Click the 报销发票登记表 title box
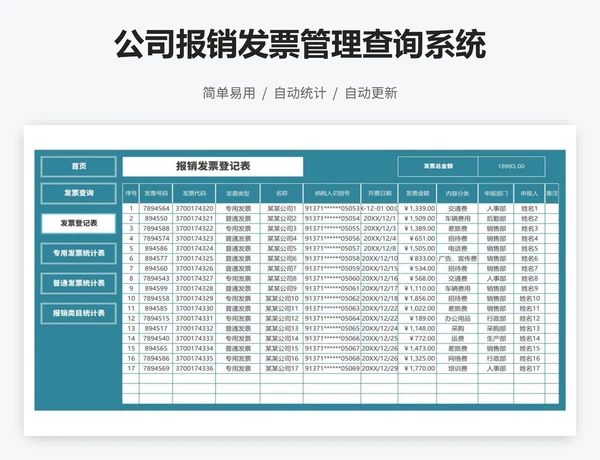The height and width of the screenshot is (460, 600). point(213,166)
